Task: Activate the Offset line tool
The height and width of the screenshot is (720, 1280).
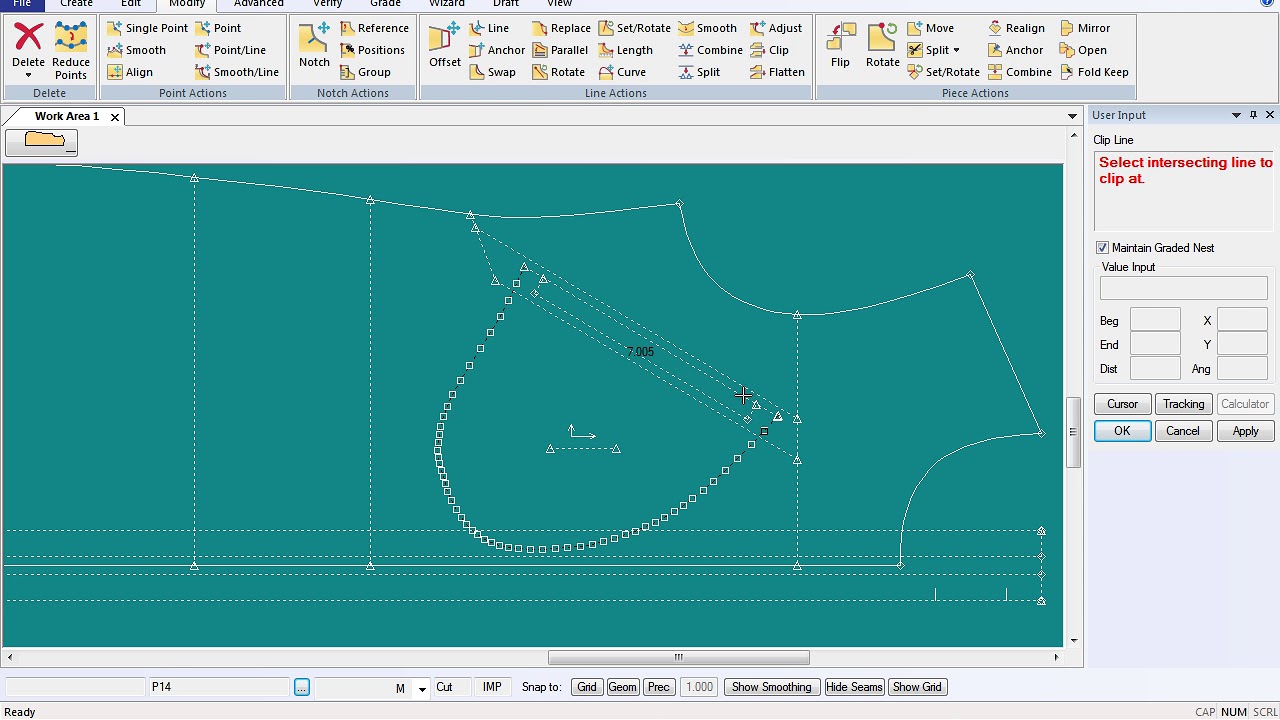Action: pos(445,45)
